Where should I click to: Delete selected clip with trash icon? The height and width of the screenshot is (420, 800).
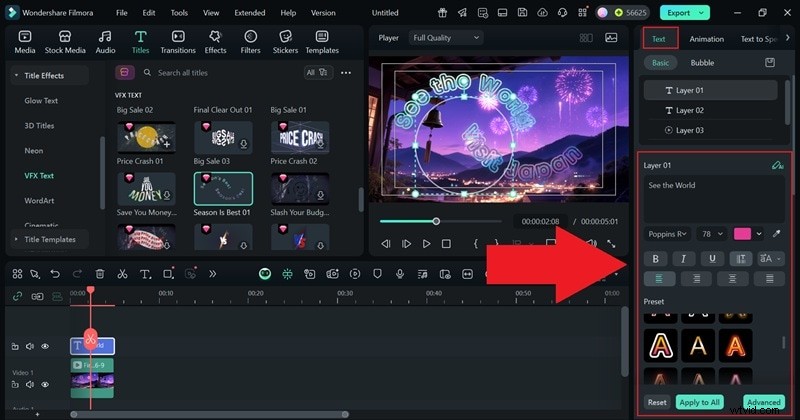(x=100, y=274)
